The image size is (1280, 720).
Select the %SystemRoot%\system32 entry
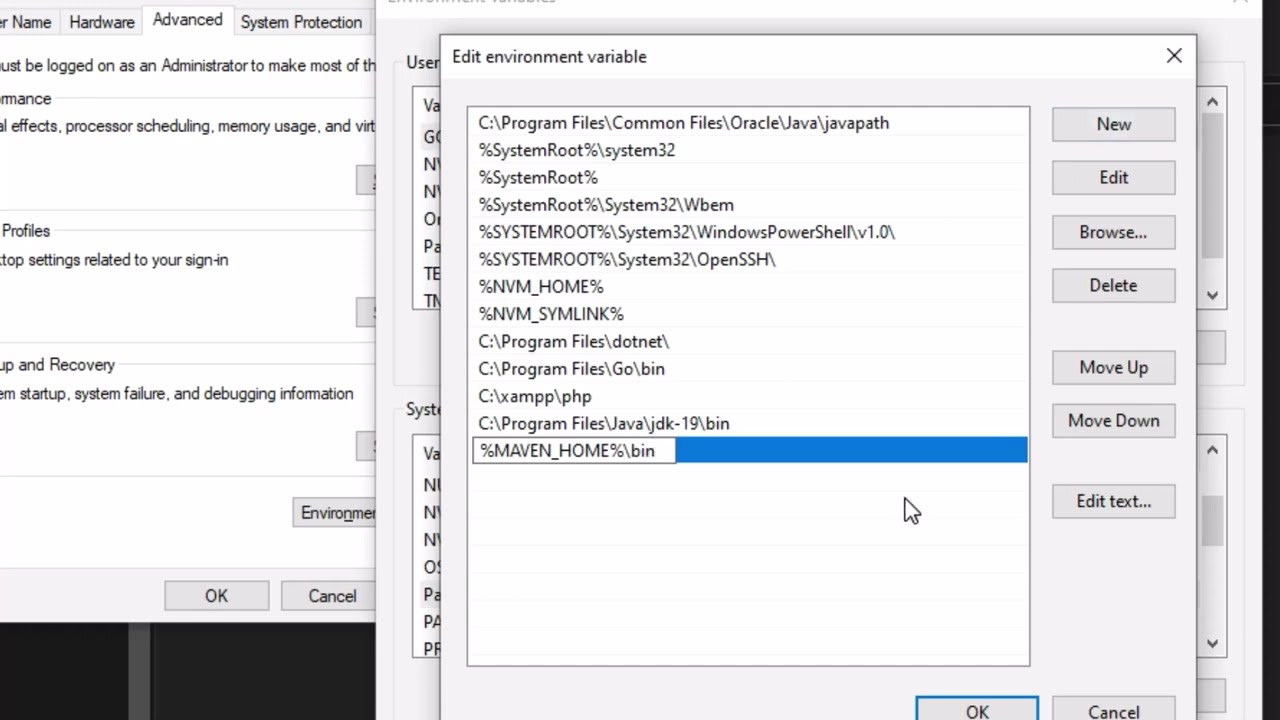click(x=748, y=150)
